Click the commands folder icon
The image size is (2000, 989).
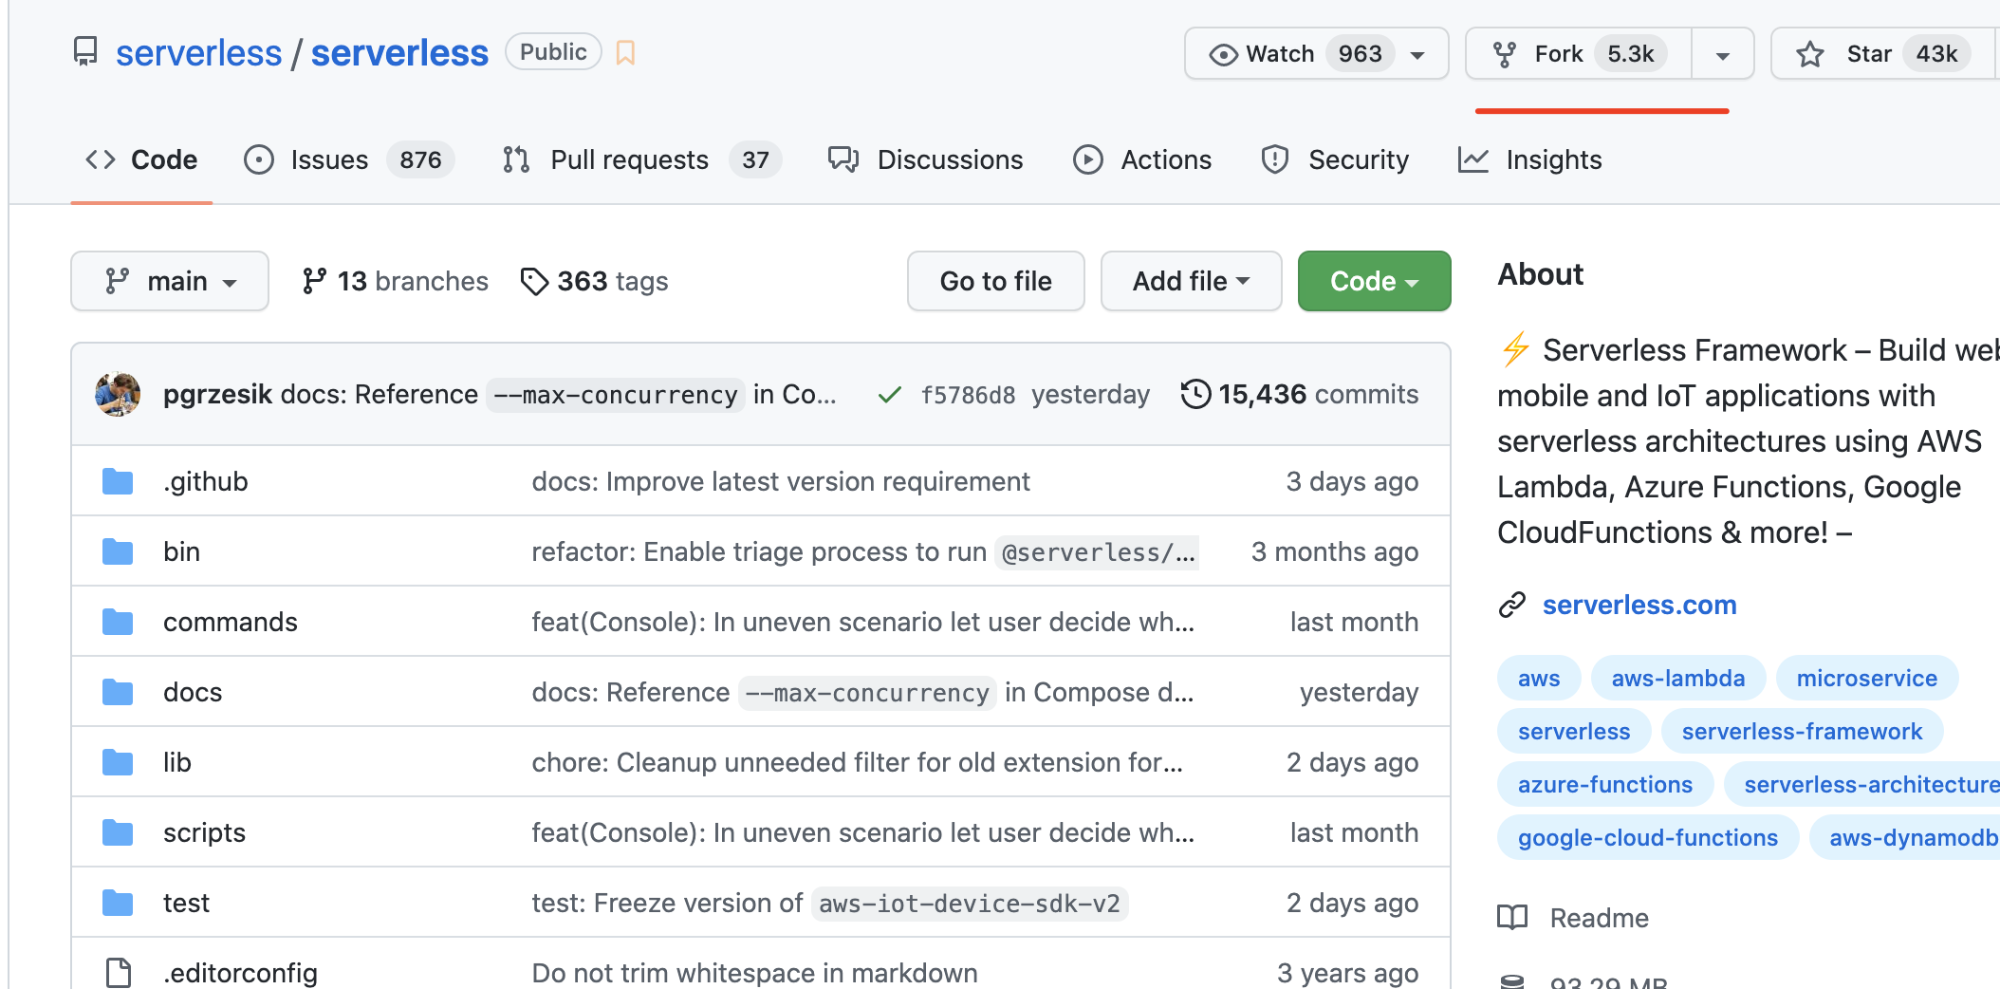click(x=118, y=622)
